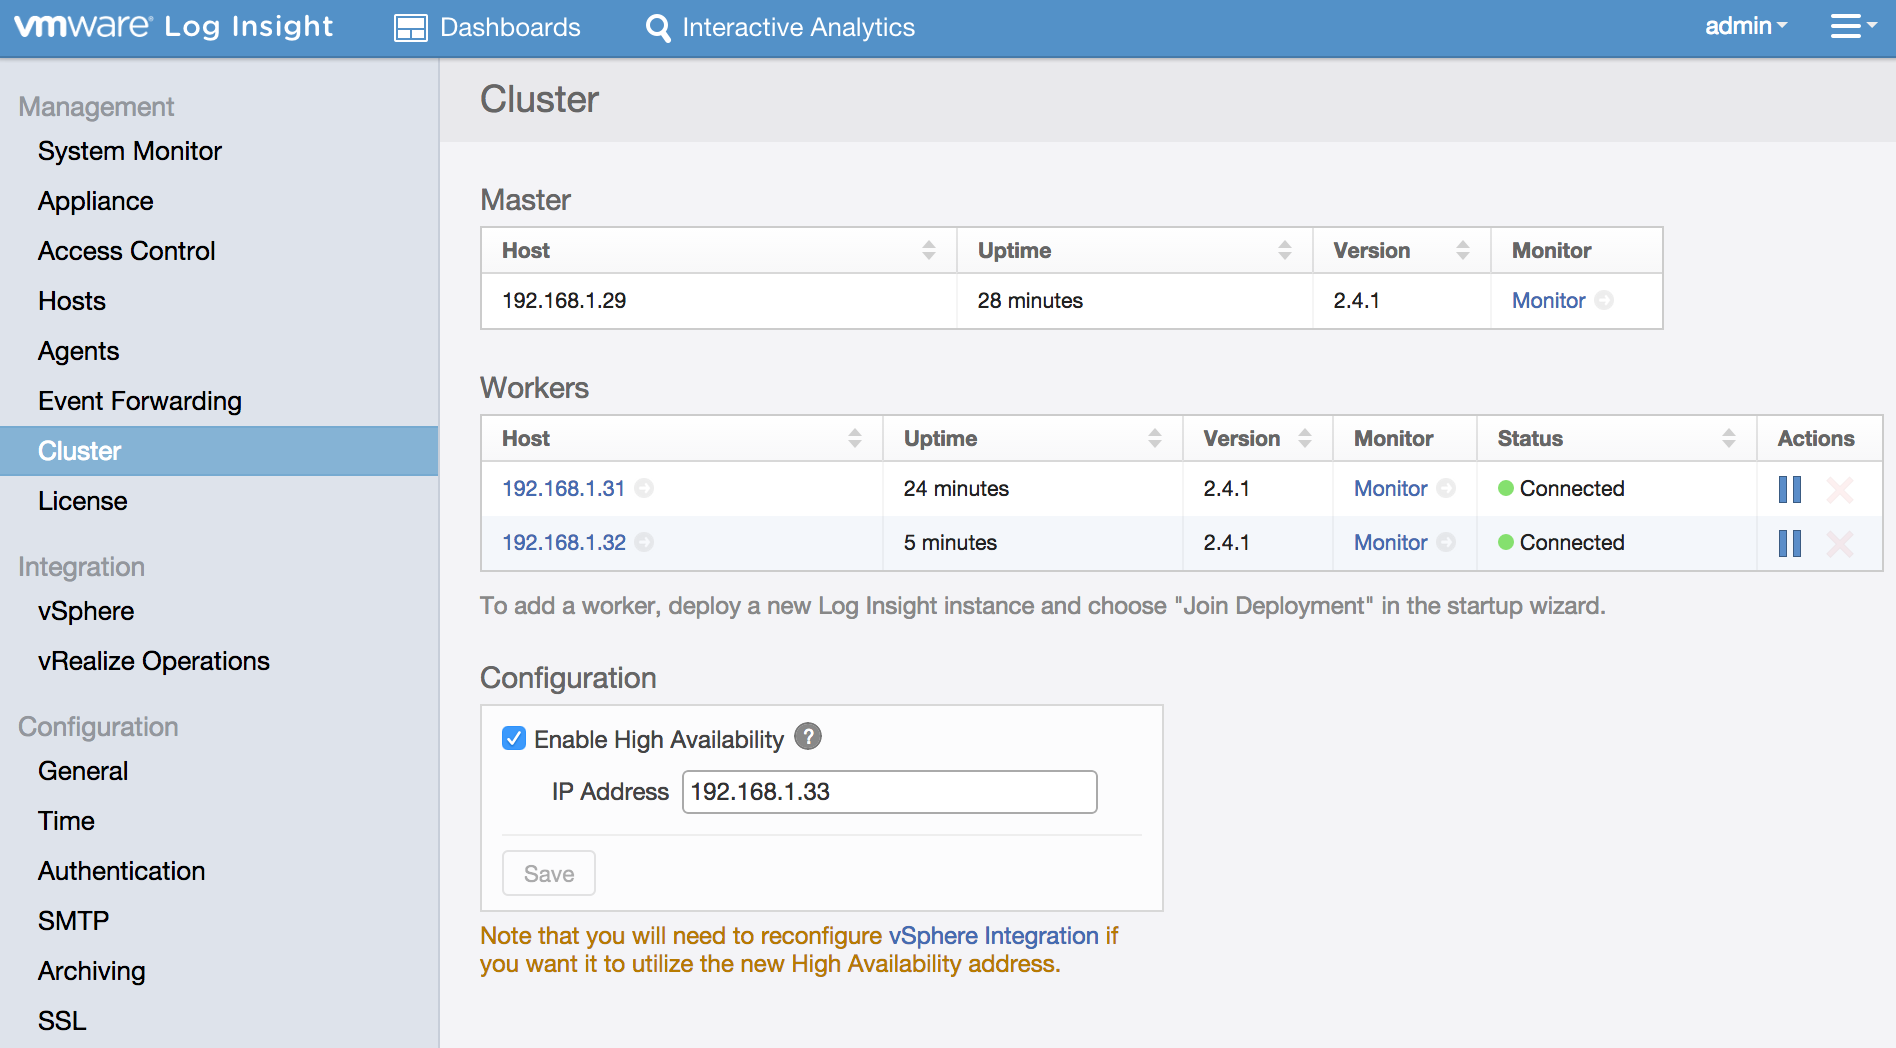The image size is (1896, 1048).
Task: Open the admin user dropdown
Action: [x=1745, y=27]
